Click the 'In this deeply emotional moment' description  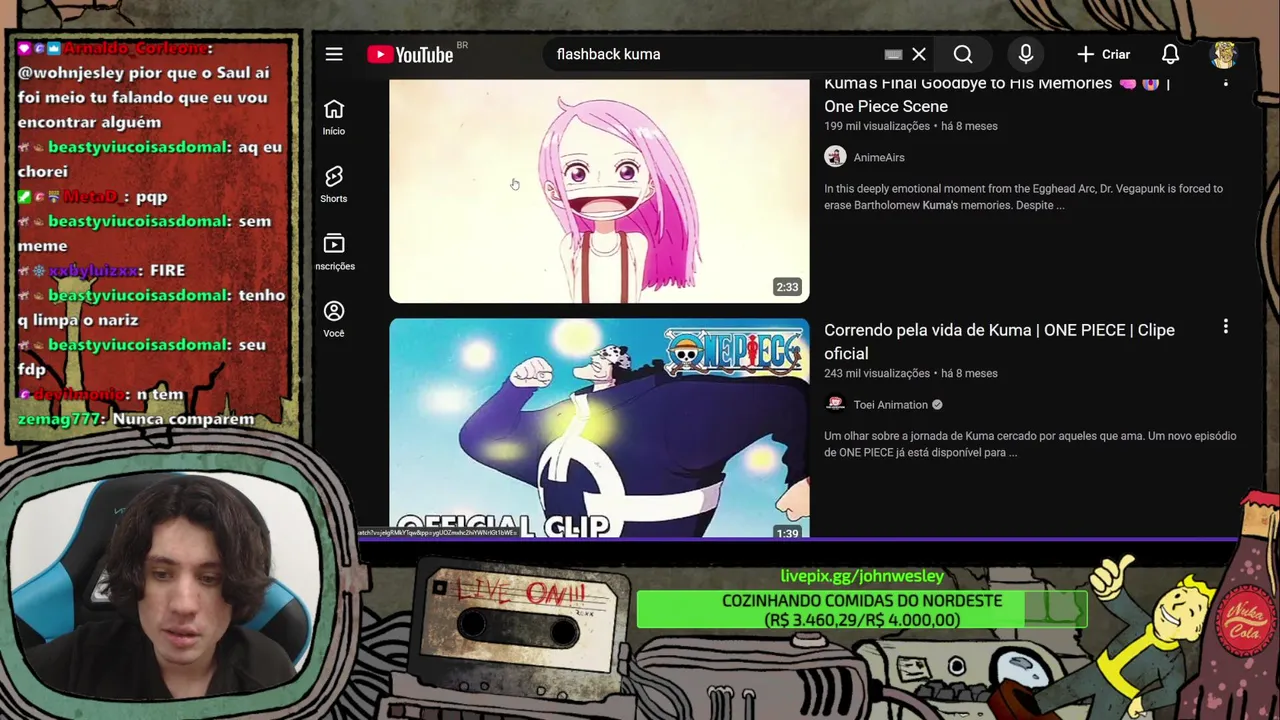(x=1023, y=196)
